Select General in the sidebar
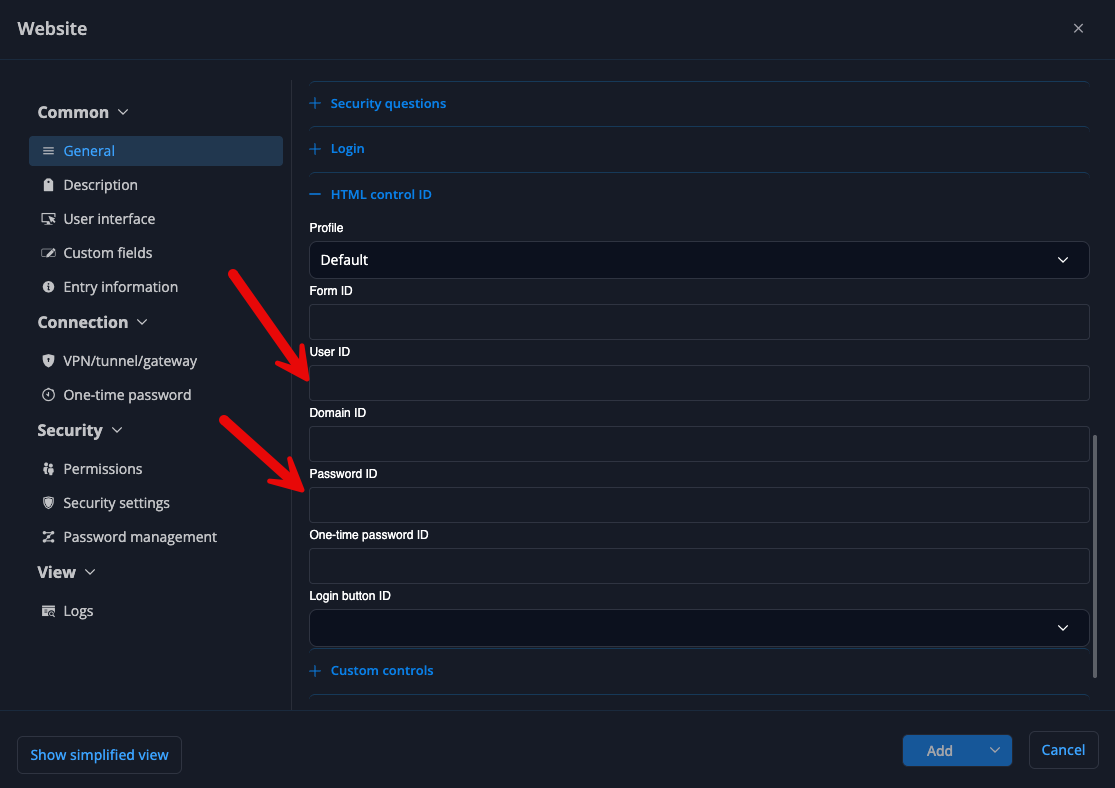1115x788 pixels. click(x=156, y=151)
